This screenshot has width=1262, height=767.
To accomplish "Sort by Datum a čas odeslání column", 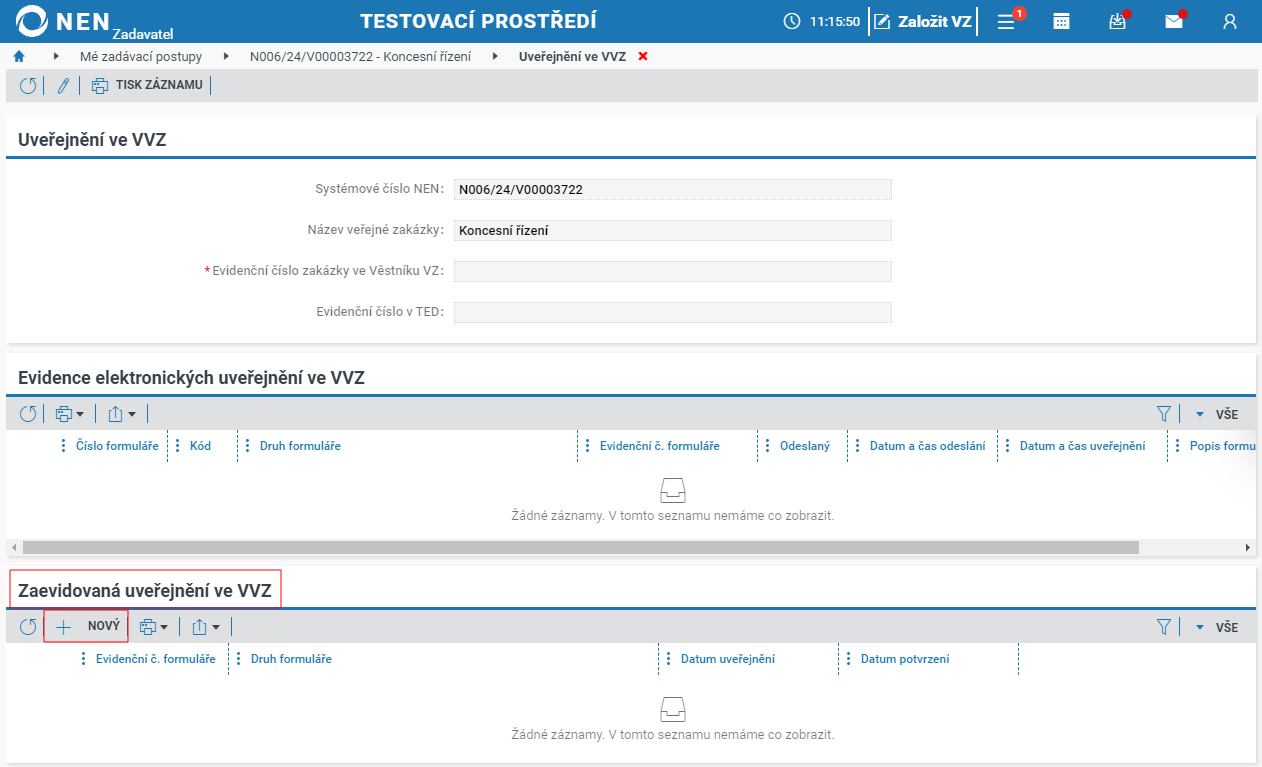I will (x=927, y=446).
